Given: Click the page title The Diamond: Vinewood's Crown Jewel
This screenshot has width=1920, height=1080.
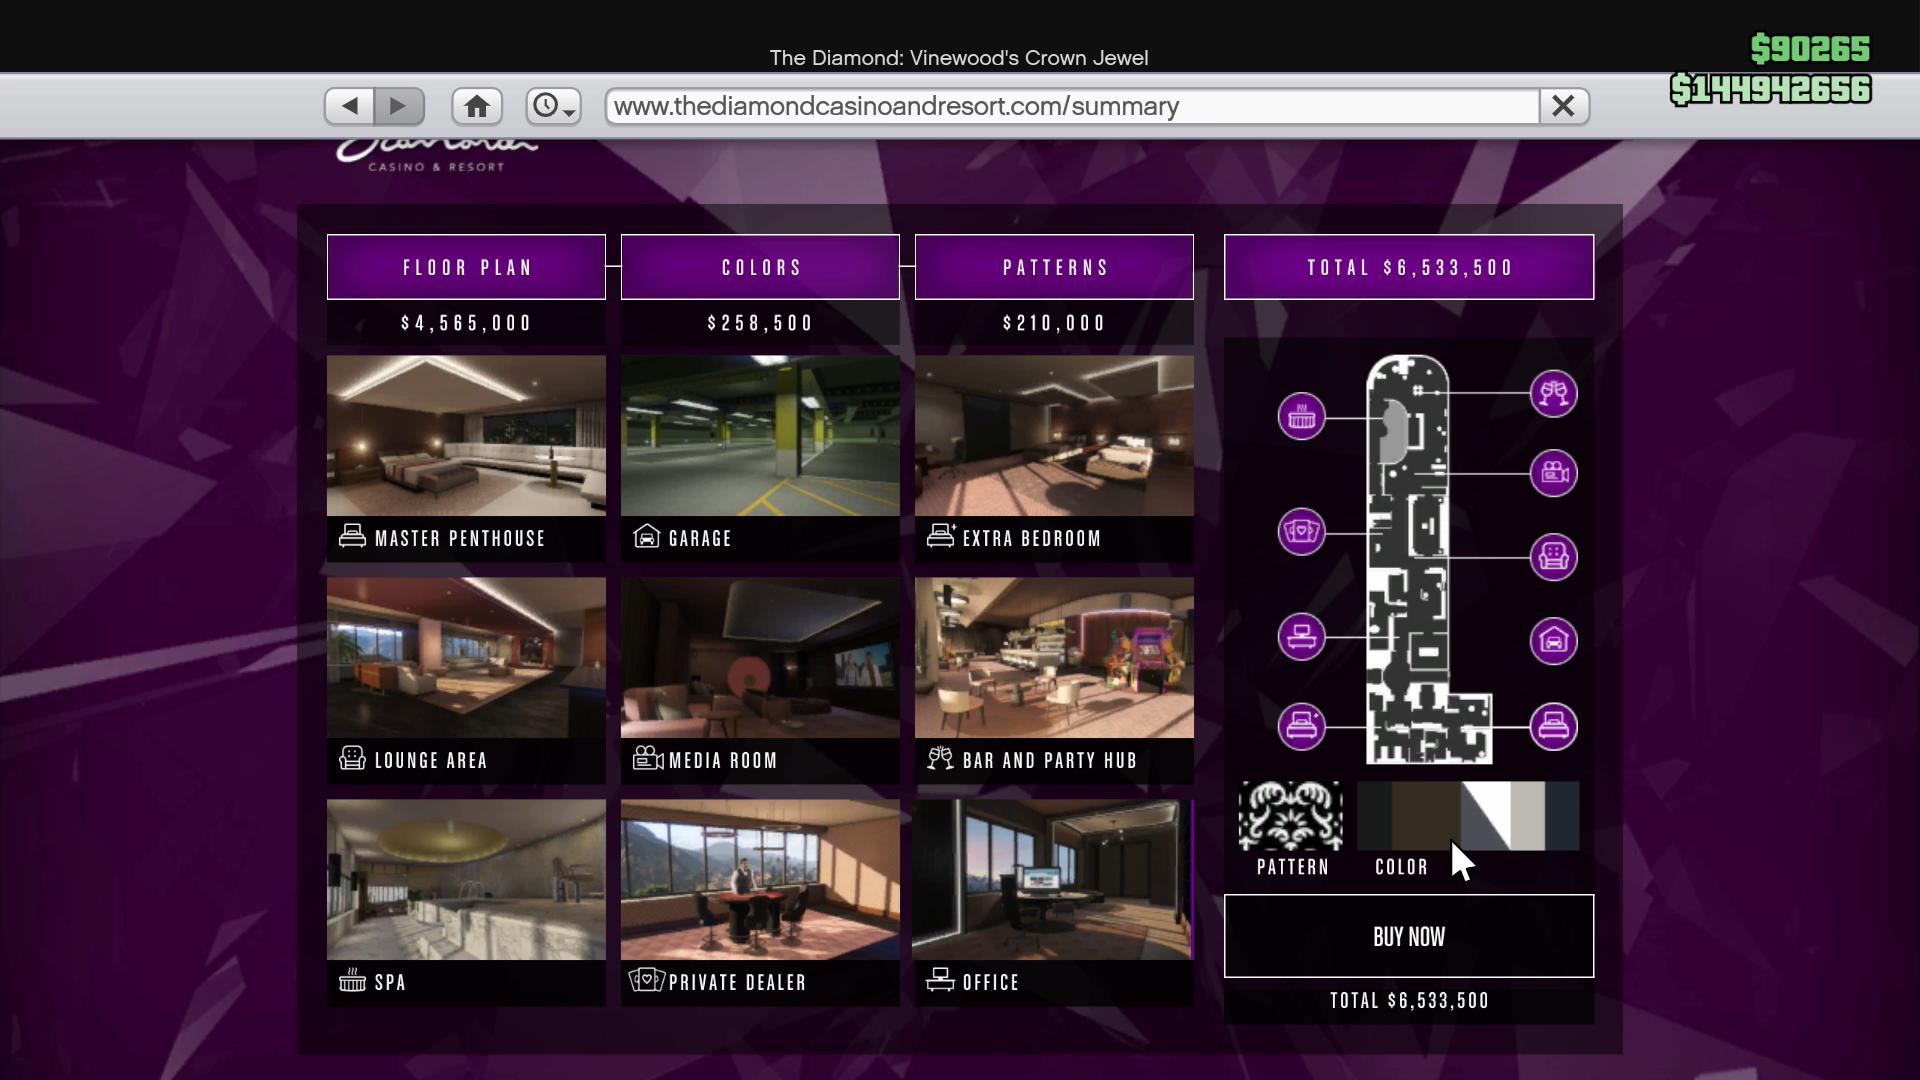Looking at the screenshot, I should pos(959,58).
